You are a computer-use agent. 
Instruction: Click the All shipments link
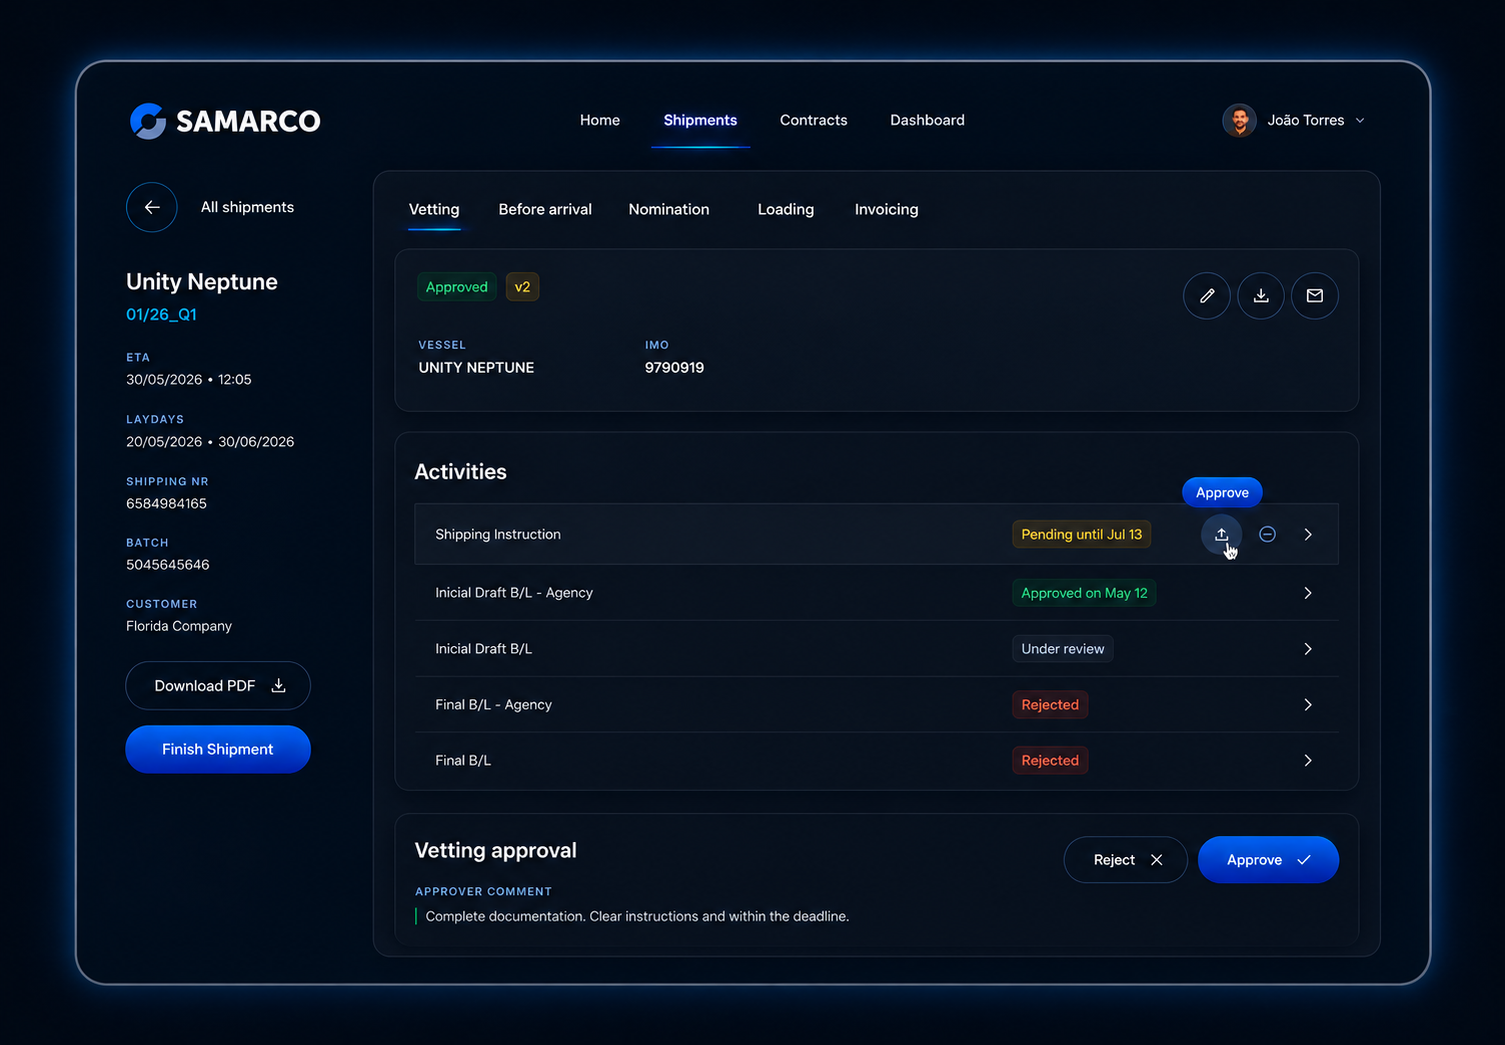(247, 207)
